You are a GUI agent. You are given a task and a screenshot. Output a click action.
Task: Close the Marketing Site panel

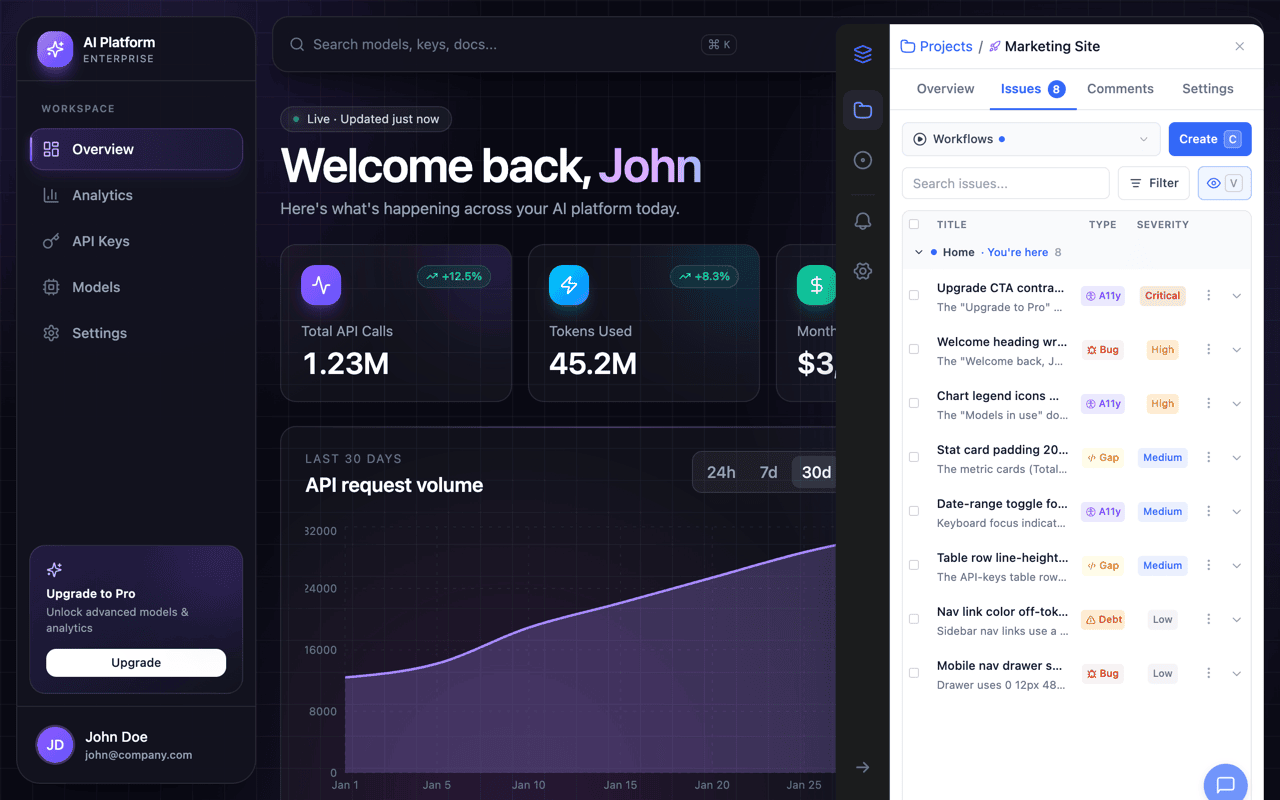1240,46
